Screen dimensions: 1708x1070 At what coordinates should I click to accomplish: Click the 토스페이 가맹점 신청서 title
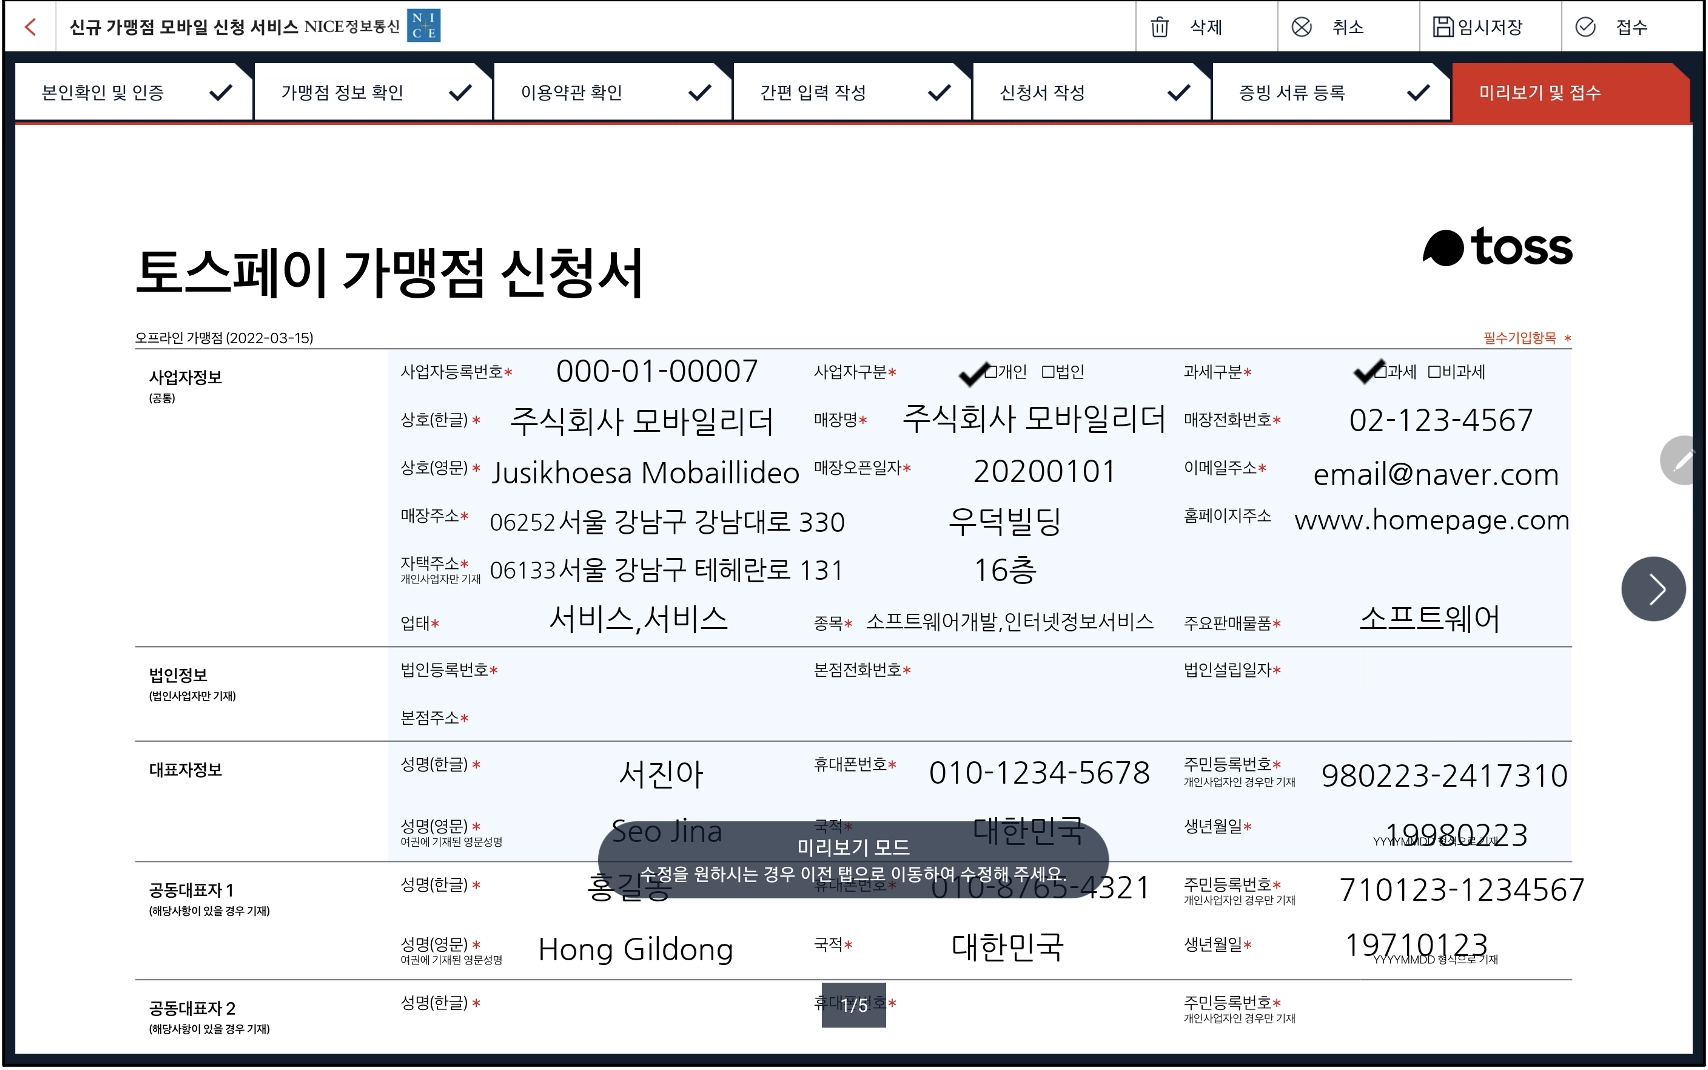coord(389,272)
